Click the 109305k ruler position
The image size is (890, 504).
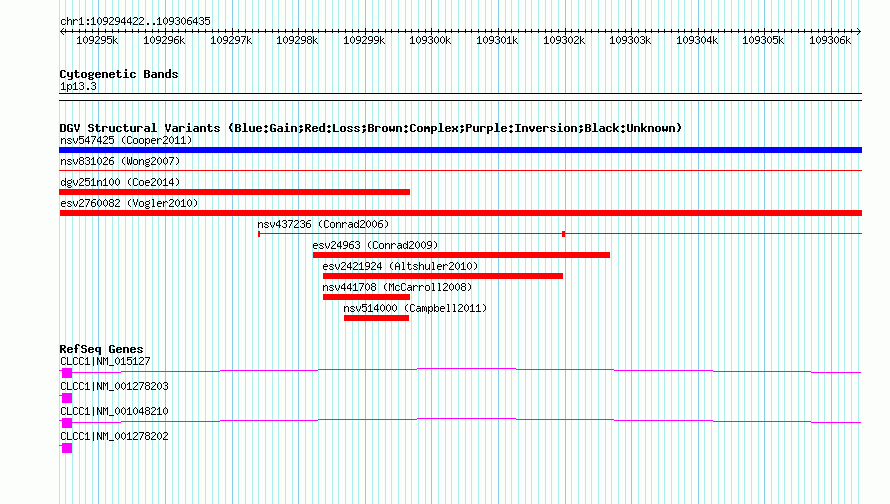tap(763, 40)
